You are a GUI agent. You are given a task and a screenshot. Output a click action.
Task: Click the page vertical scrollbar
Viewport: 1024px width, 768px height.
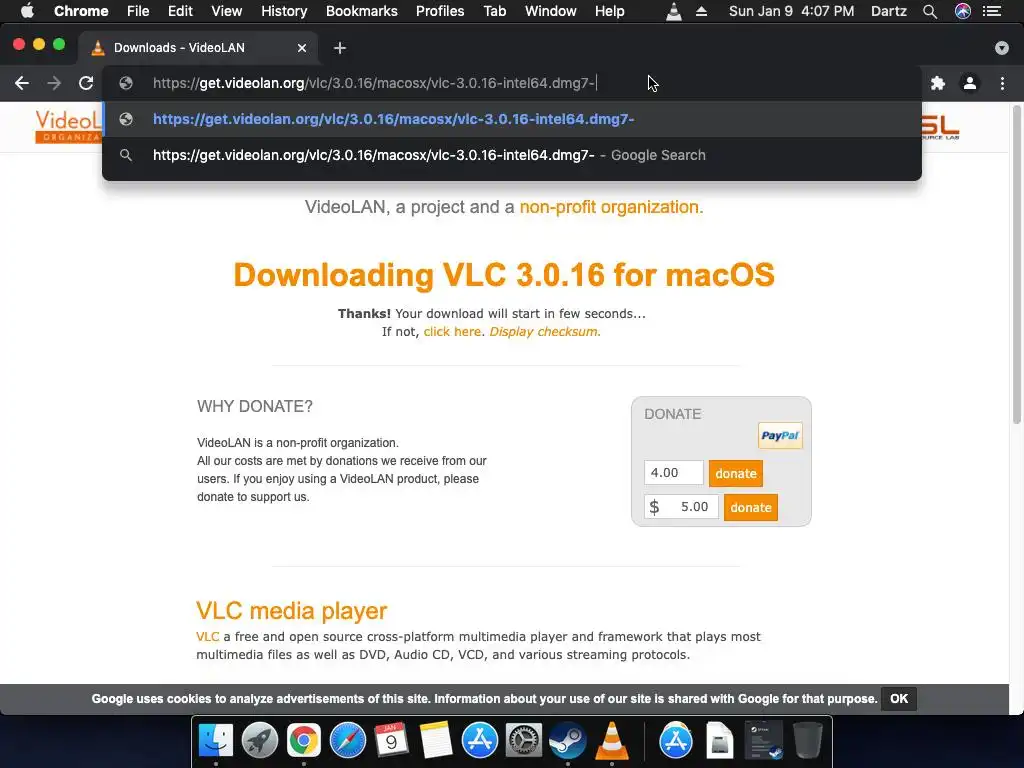point(1016,264)
